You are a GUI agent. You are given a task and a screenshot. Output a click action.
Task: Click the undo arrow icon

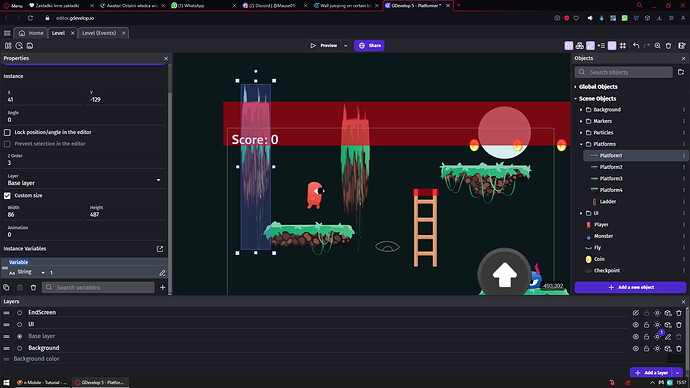(636, 46)
